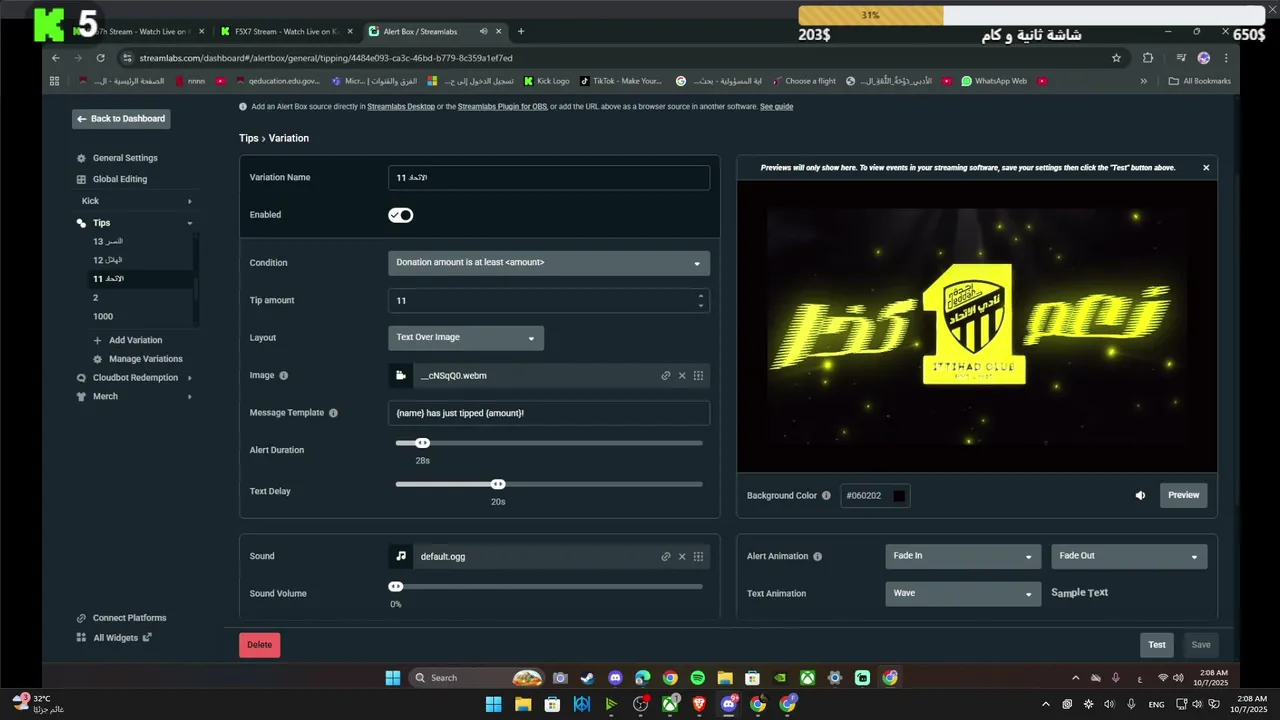Open the Chrome three-dot menu
Image resolution: width=1280 pixels, height=720 pixels.
pos(1226,58)
